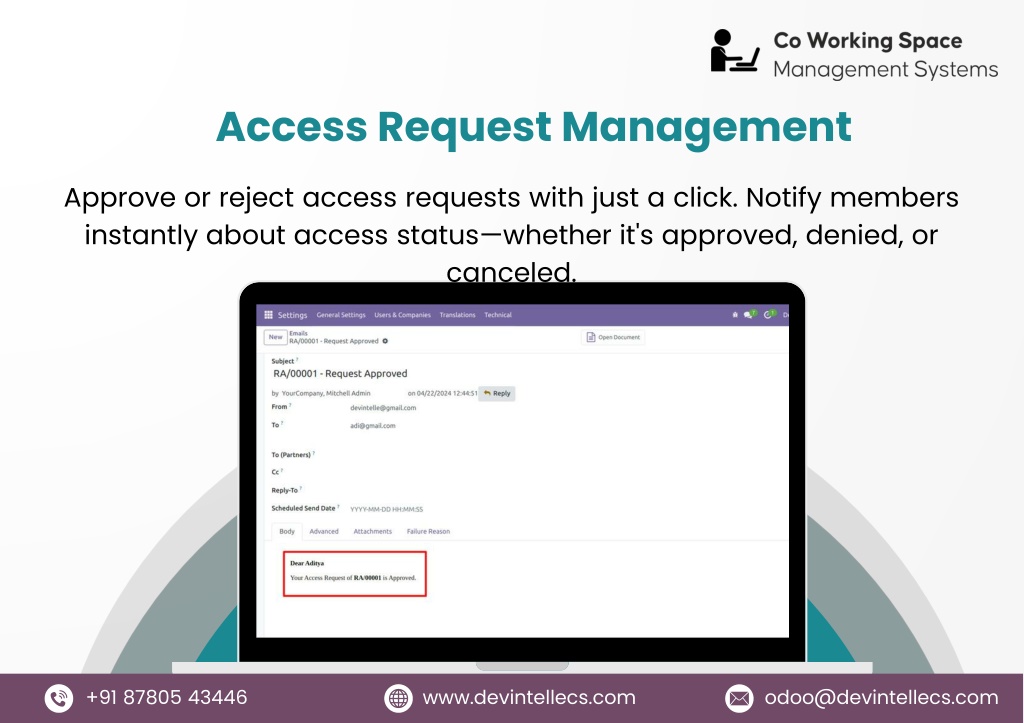Click the To address adi@gmail.com
The height and width of the screenshot is (723, 1024).
372,426
